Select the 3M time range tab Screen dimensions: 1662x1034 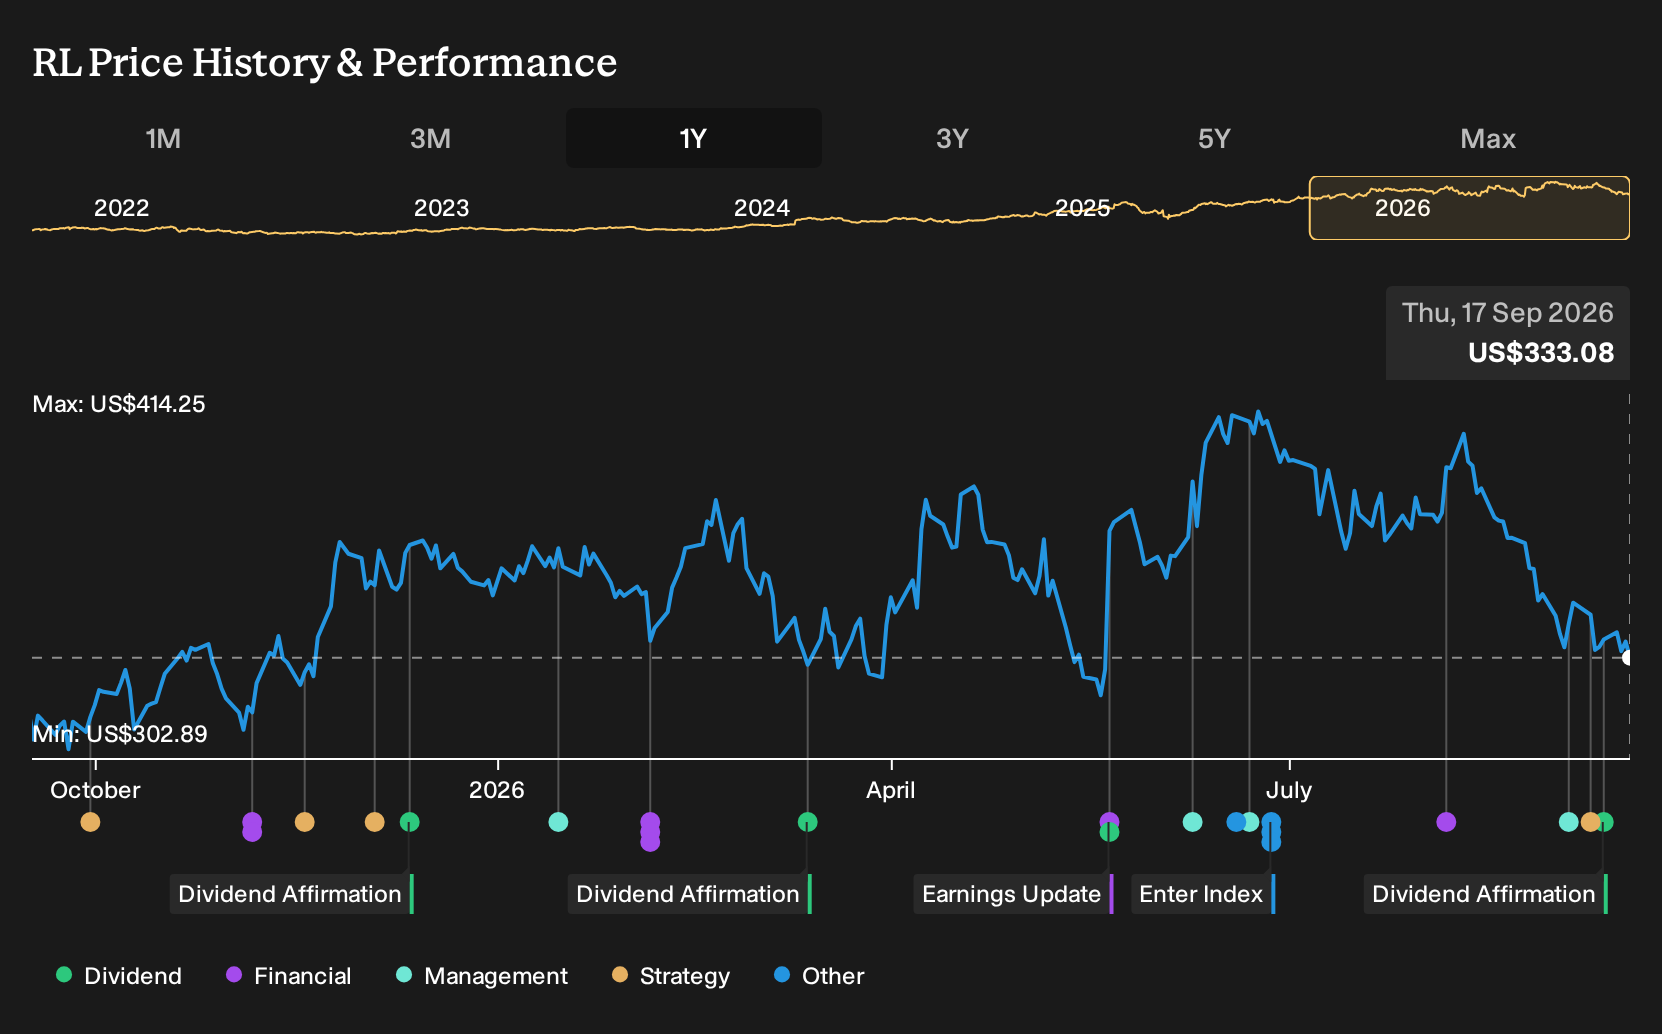click(x=430, y=138)
